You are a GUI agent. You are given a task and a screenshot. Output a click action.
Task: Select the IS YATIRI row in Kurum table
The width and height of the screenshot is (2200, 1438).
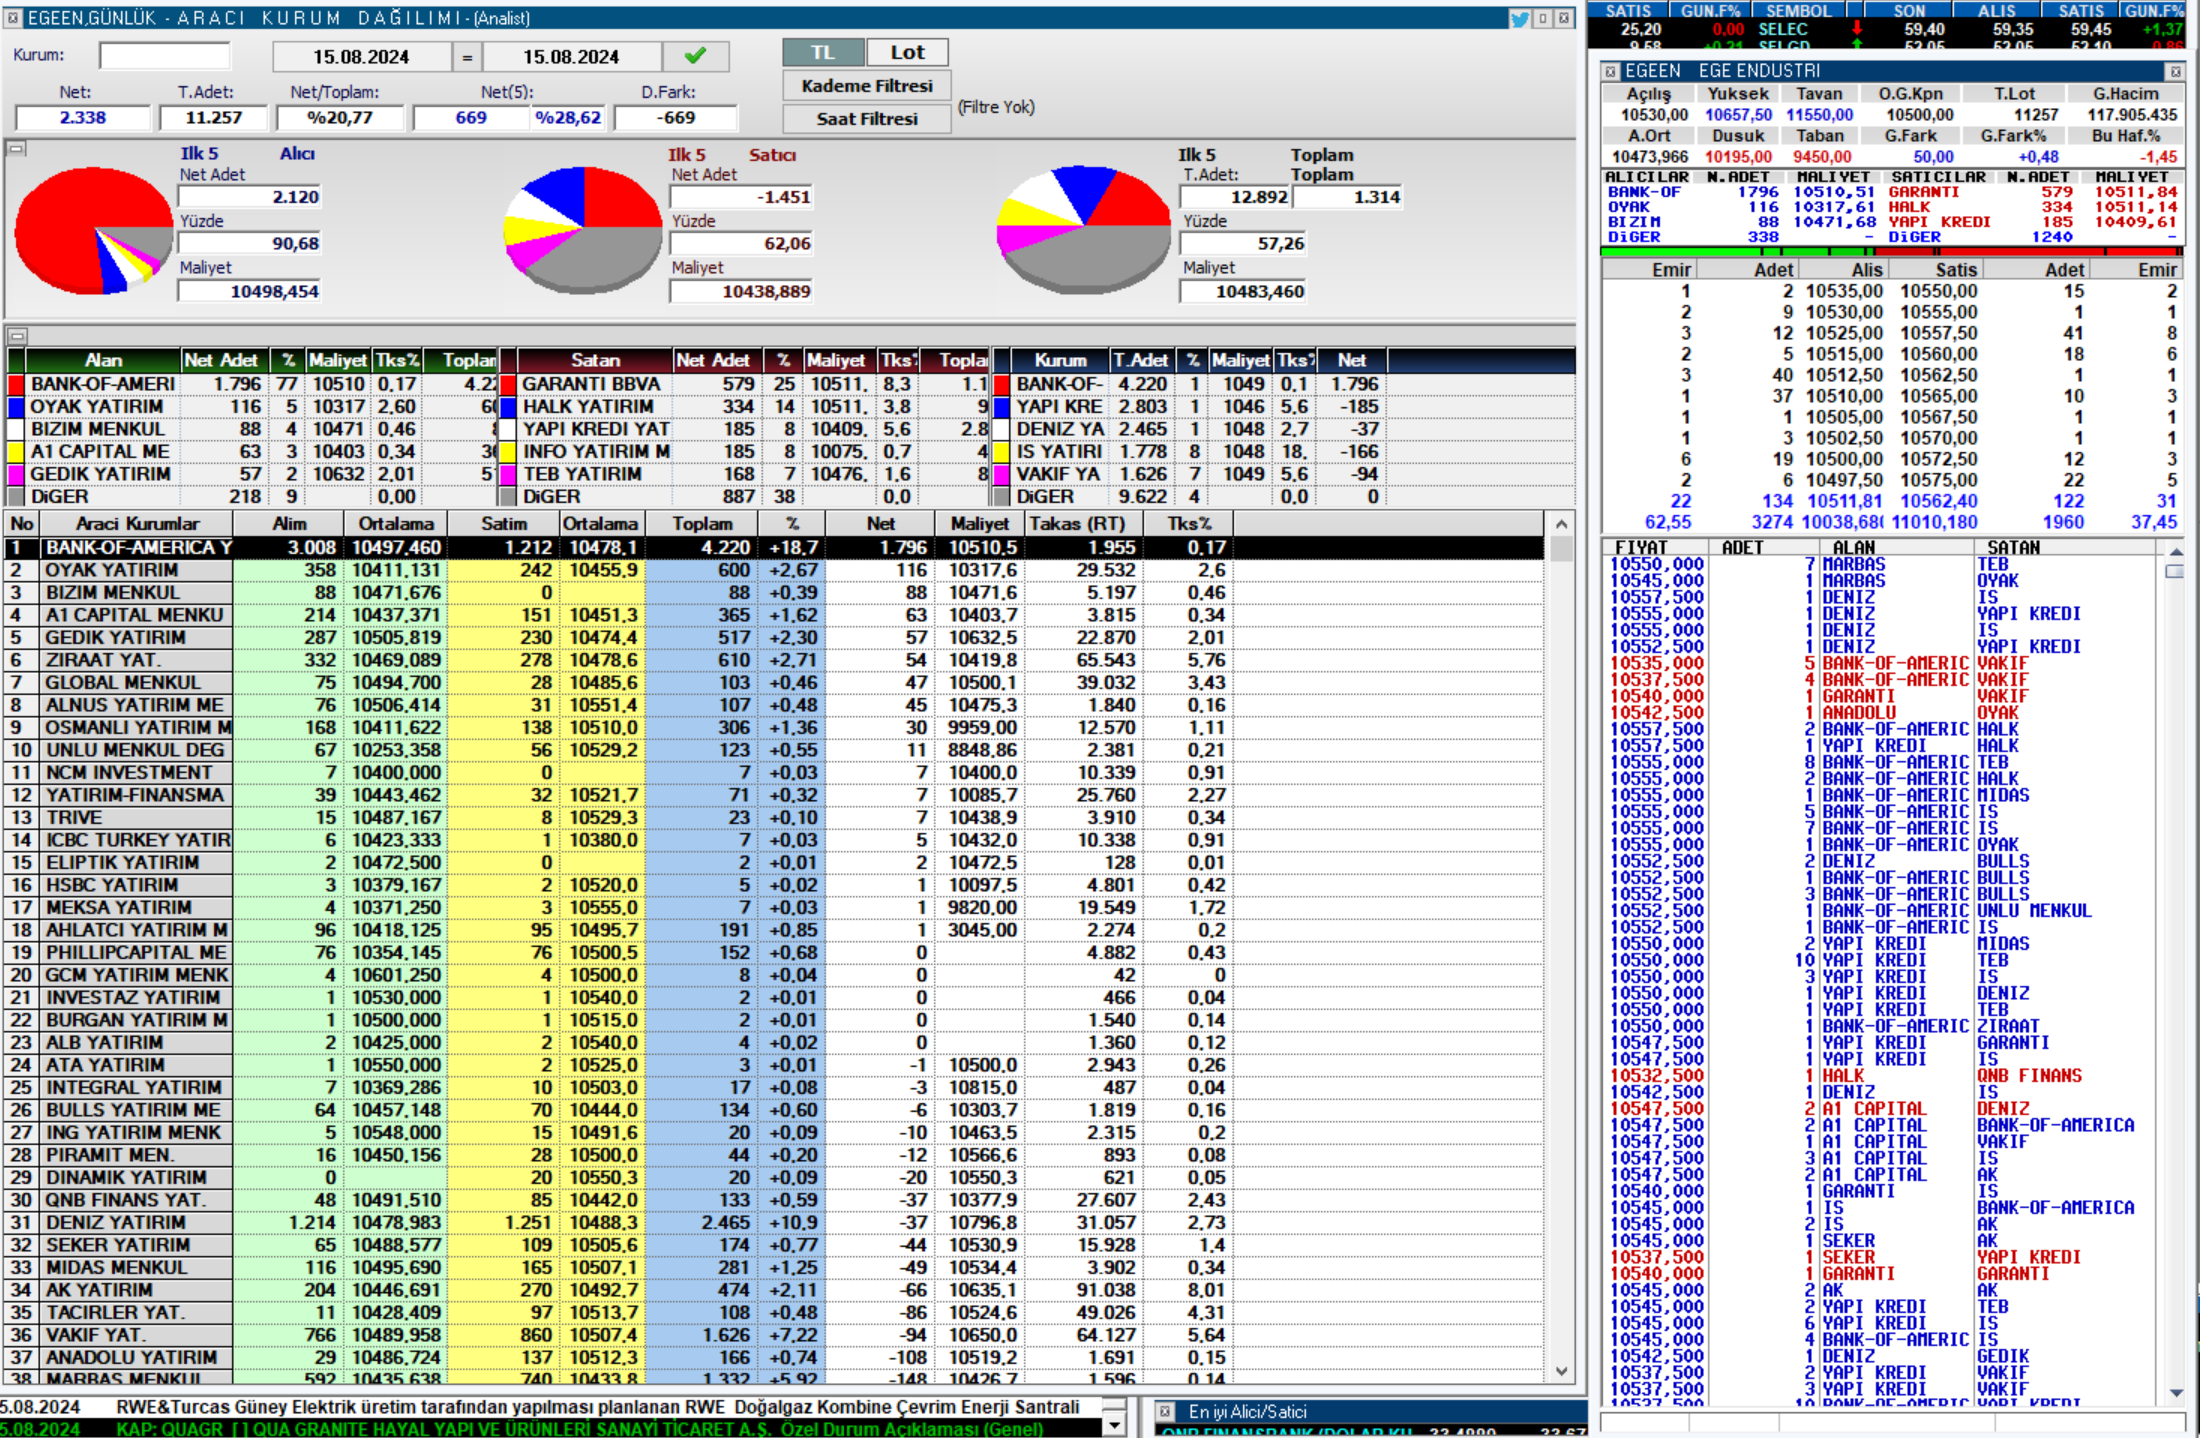1190,452
